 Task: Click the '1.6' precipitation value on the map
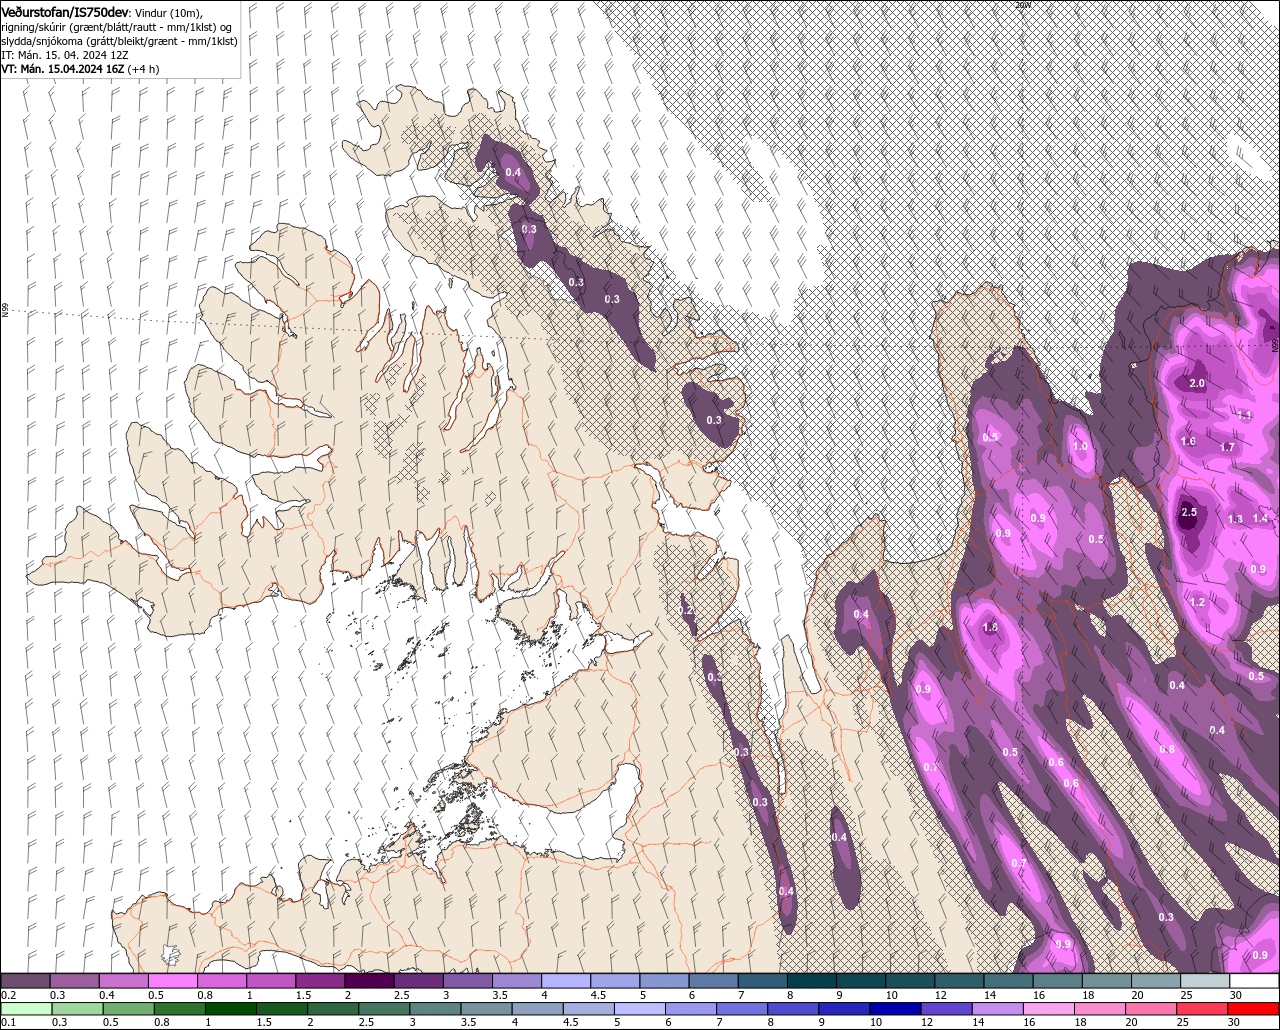(x=1189, y=441)
